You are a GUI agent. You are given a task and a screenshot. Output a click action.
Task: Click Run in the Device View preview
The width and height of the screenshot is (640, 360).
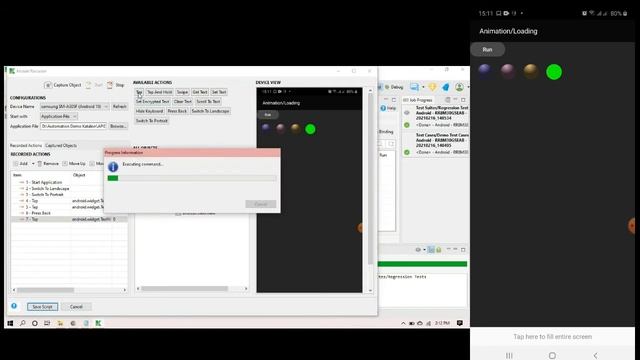click(268, 115)
